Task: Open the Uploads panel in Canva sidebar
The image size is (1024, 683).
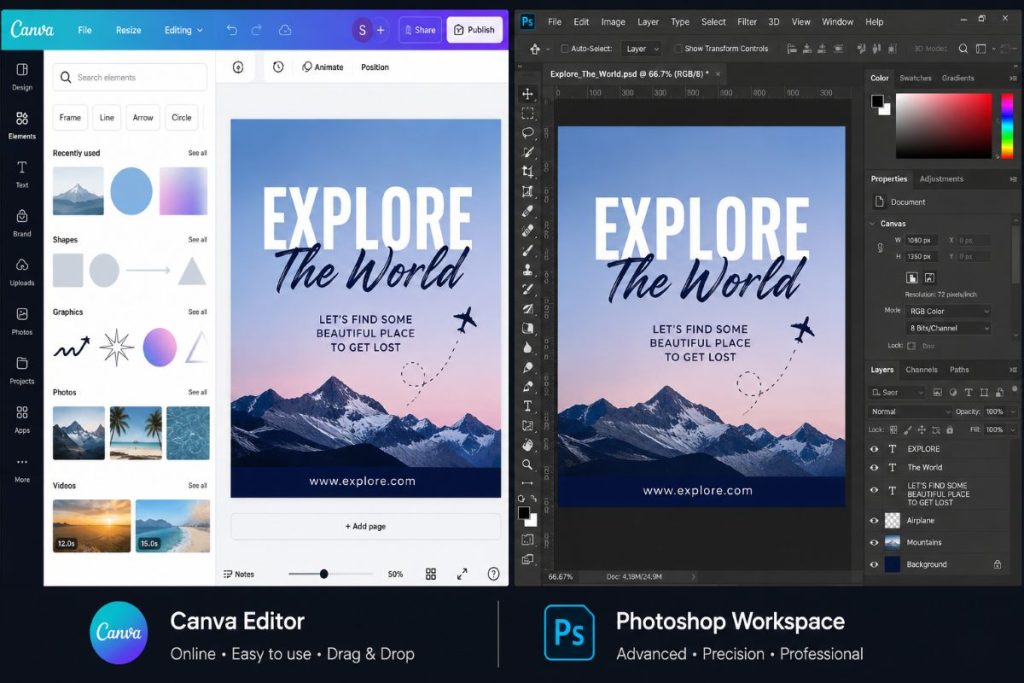Action: [22, 272]
